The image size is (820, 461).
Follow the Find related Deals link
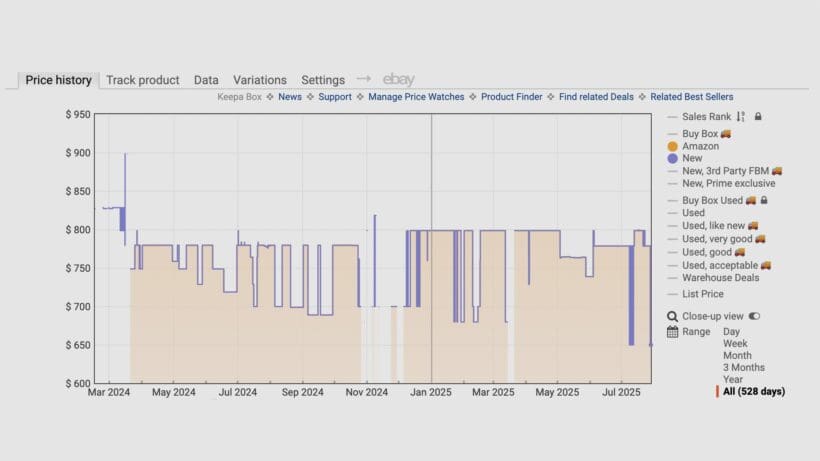tap(596, 97)
